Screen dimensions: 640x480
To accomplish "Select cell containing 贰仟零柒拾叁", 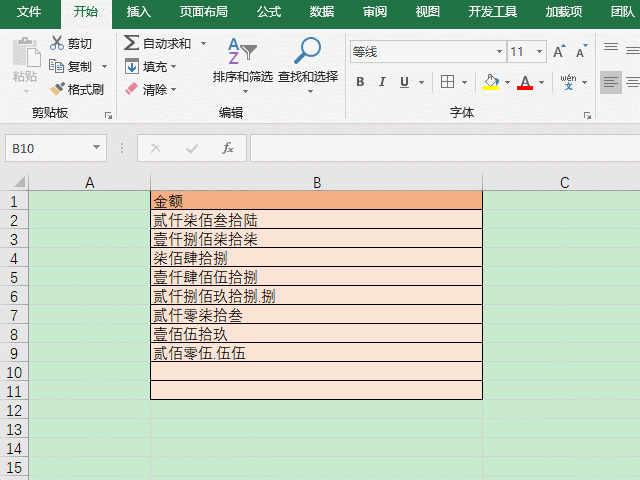I will coord(317,315).
